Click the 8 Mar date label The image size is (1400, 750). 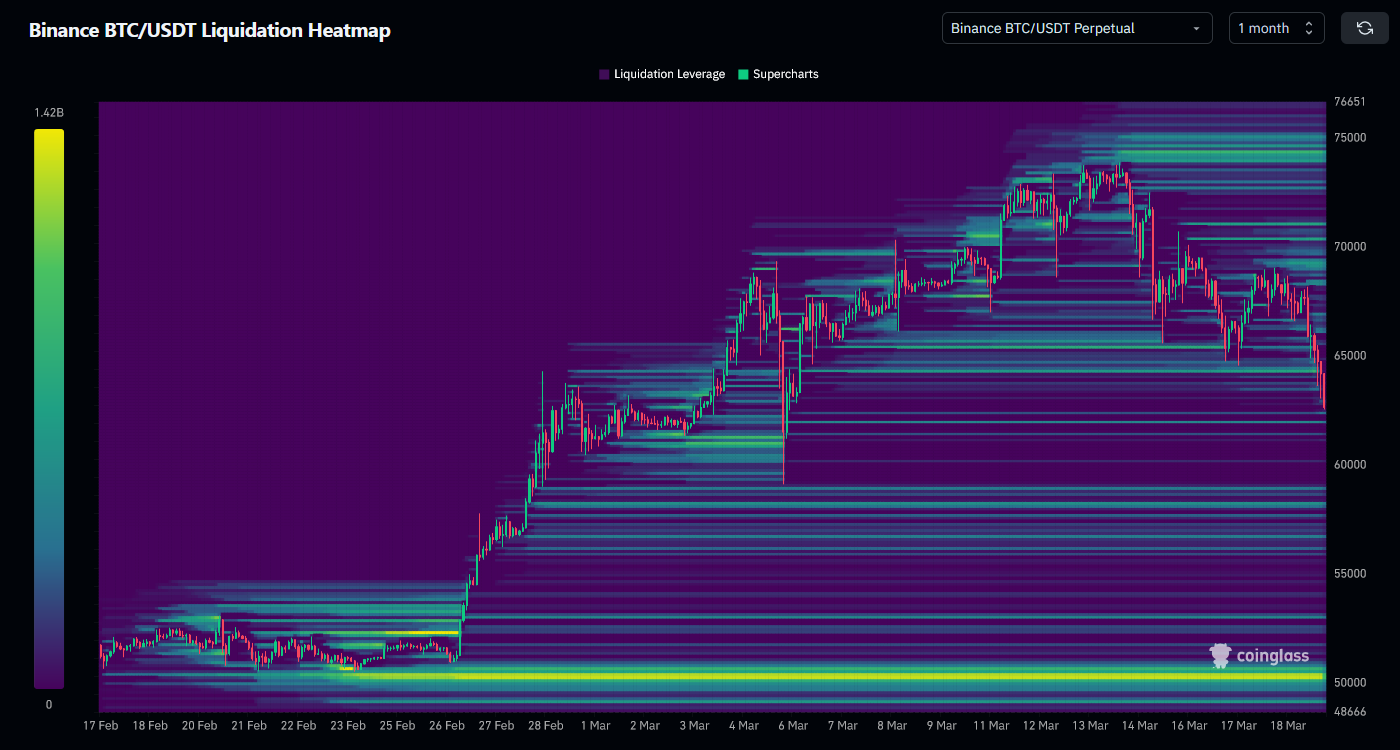pyautogui.click(x=892, y=726)
